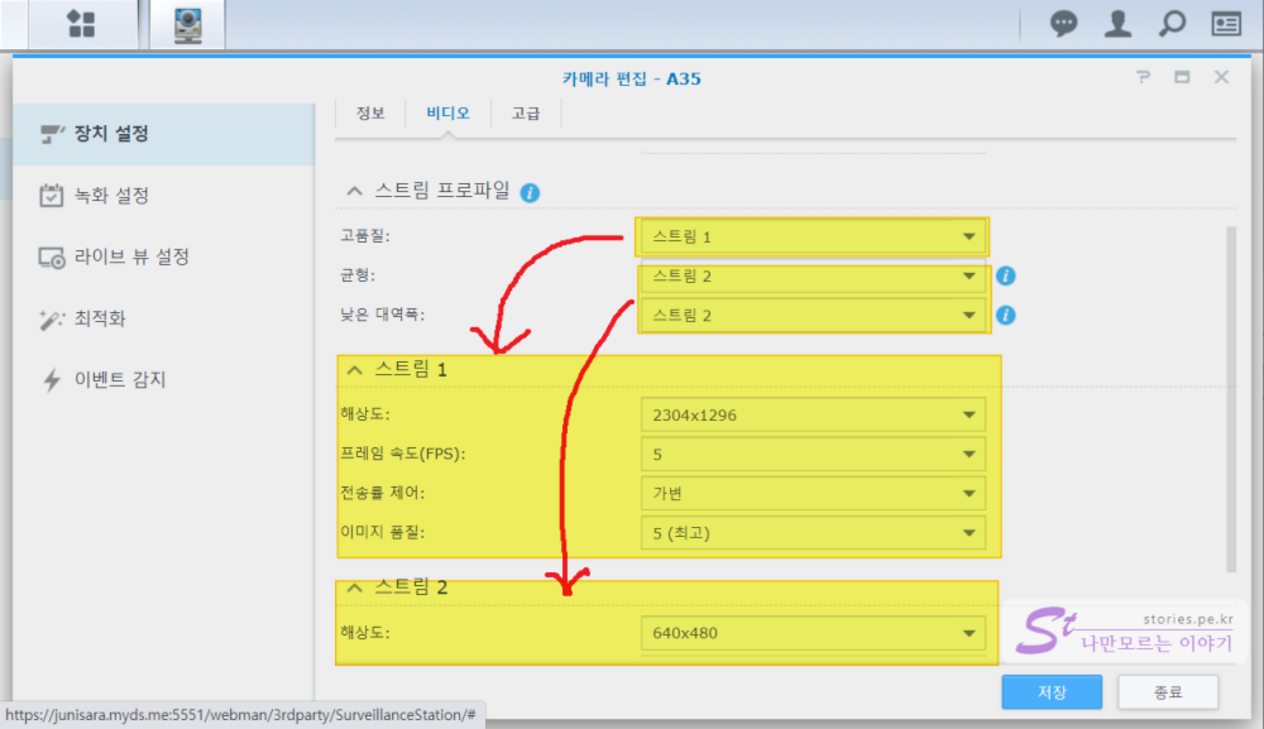This screenshot has width=1264, height=729.
Task: Open the 고품질 stream dropdown
Action: point(812,237)
